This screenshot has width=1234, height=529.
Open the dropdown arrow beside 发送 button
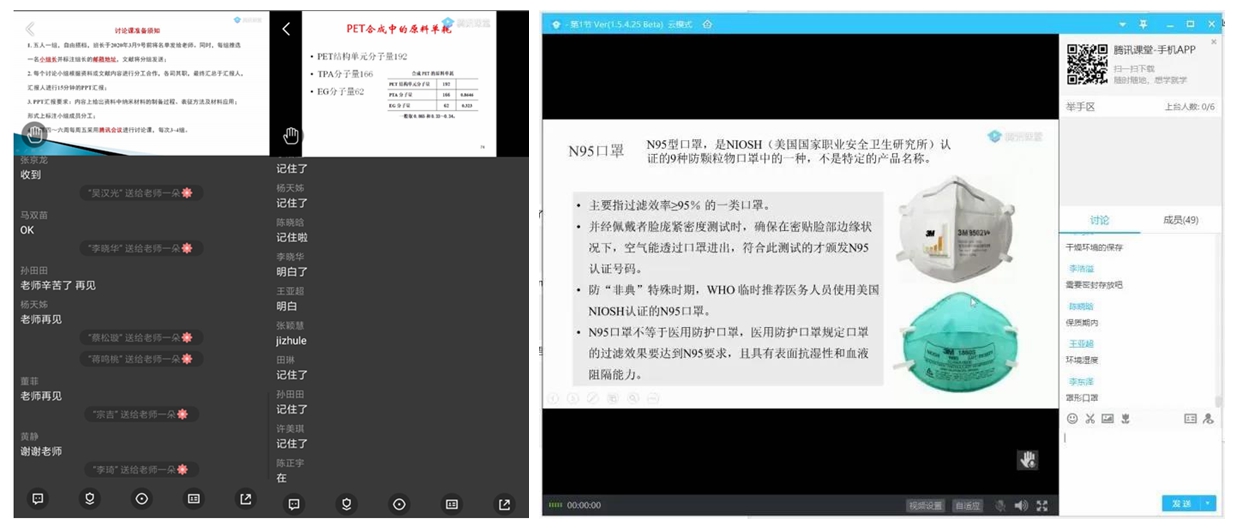1208,503
